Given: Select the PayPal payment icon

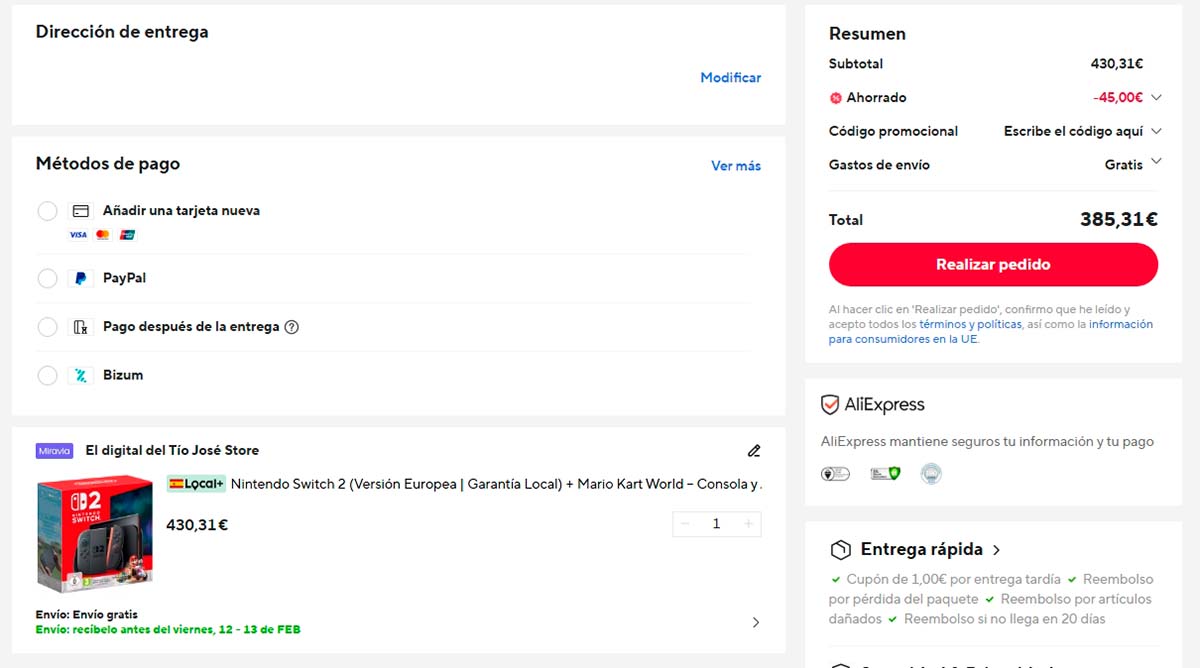Looking at the screenshot, I should 80,278.
